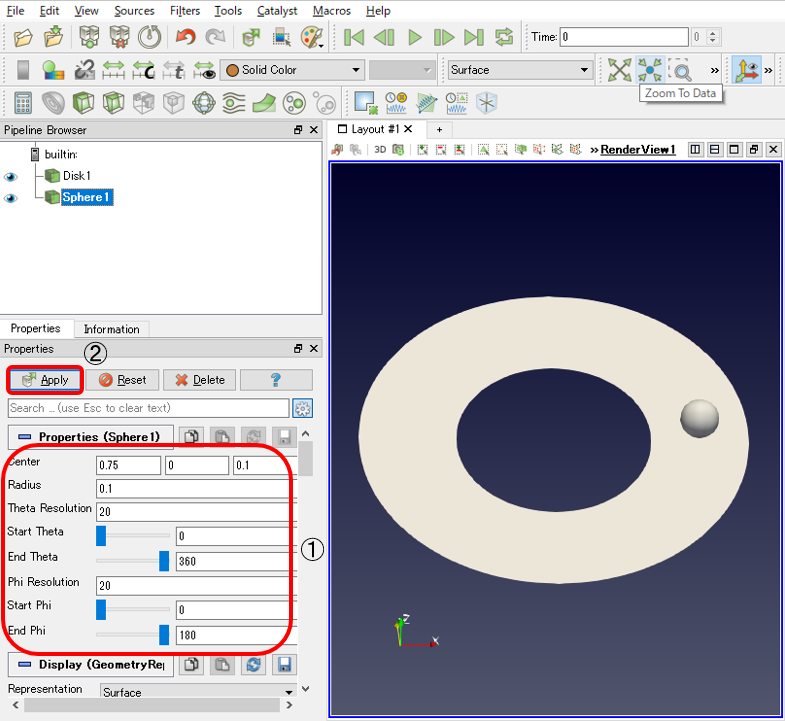Hide Disk1 using its eye icon
785x721 pixels.
coord(11,177)
